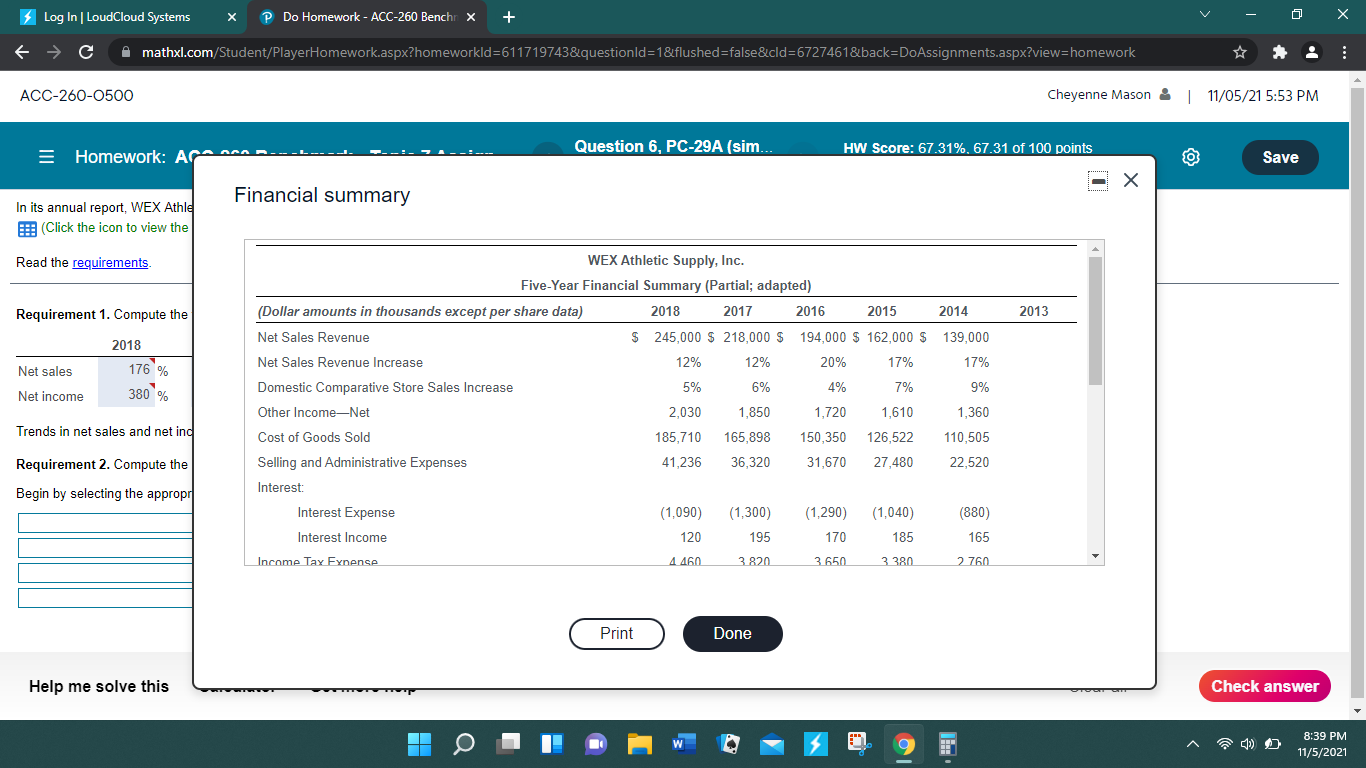Switch to Chrome on the taskbar
Screen dimensions: 1366x768
pos(903,744)
